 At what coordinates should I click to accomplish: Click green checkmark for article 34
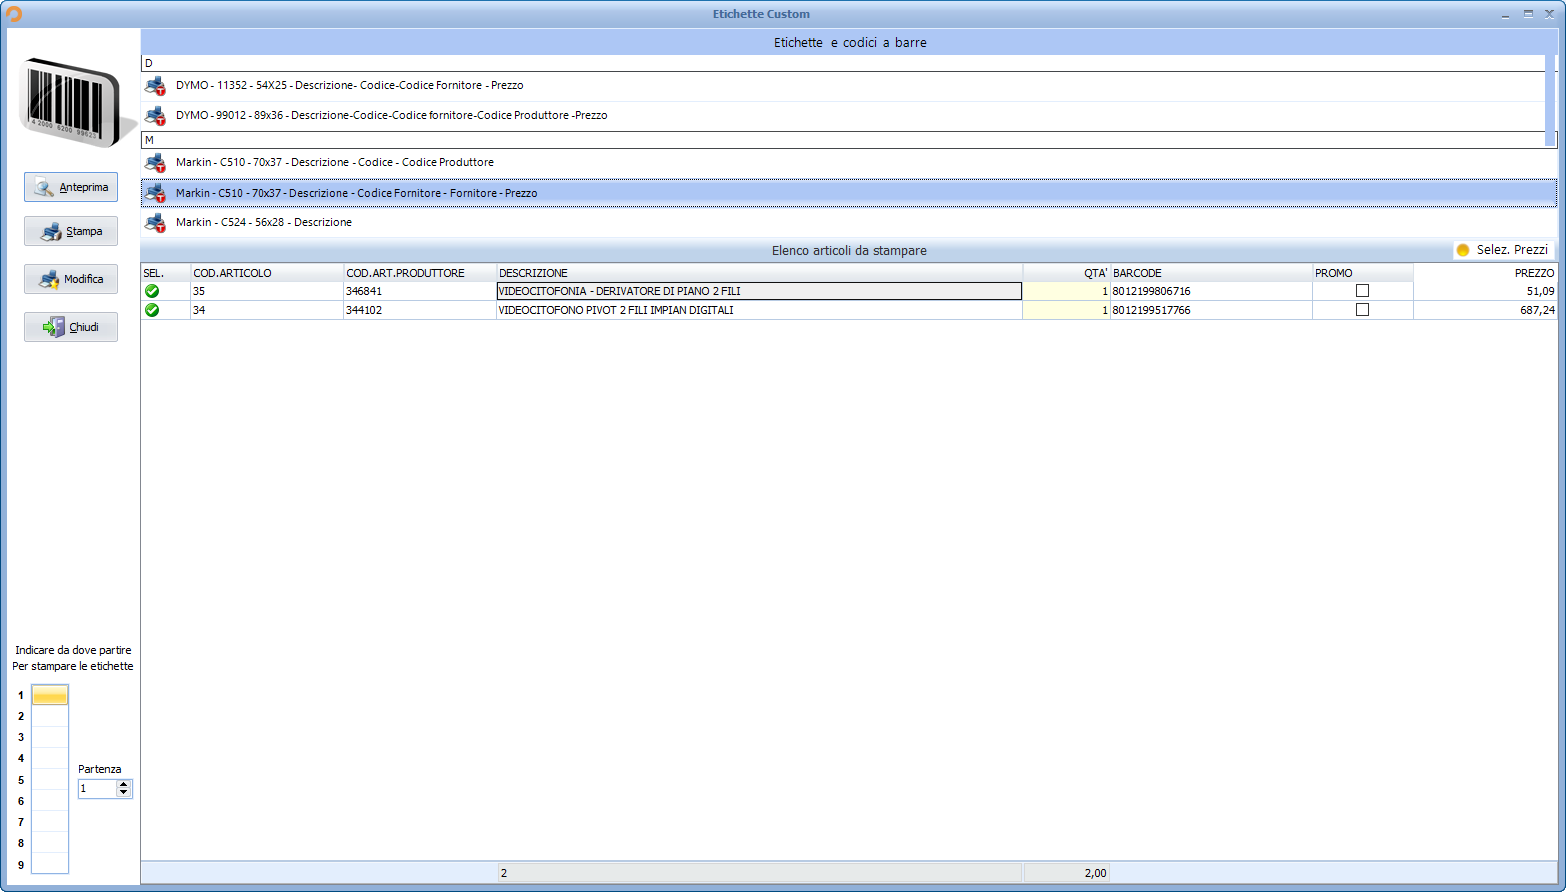coord(152,310)
